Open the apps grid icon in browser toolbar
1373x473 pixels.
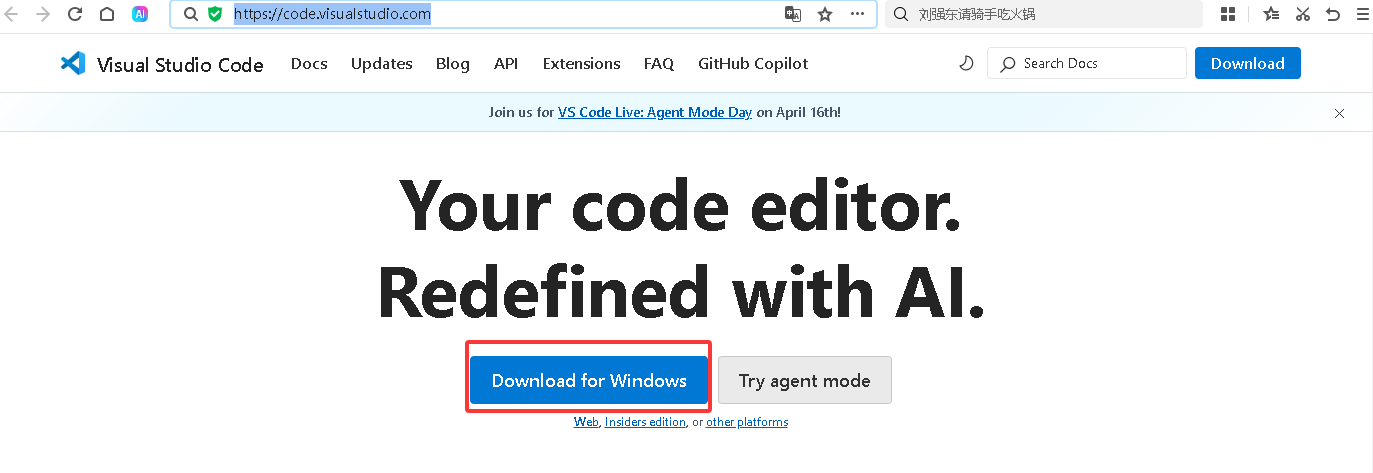coord(1228,14)
